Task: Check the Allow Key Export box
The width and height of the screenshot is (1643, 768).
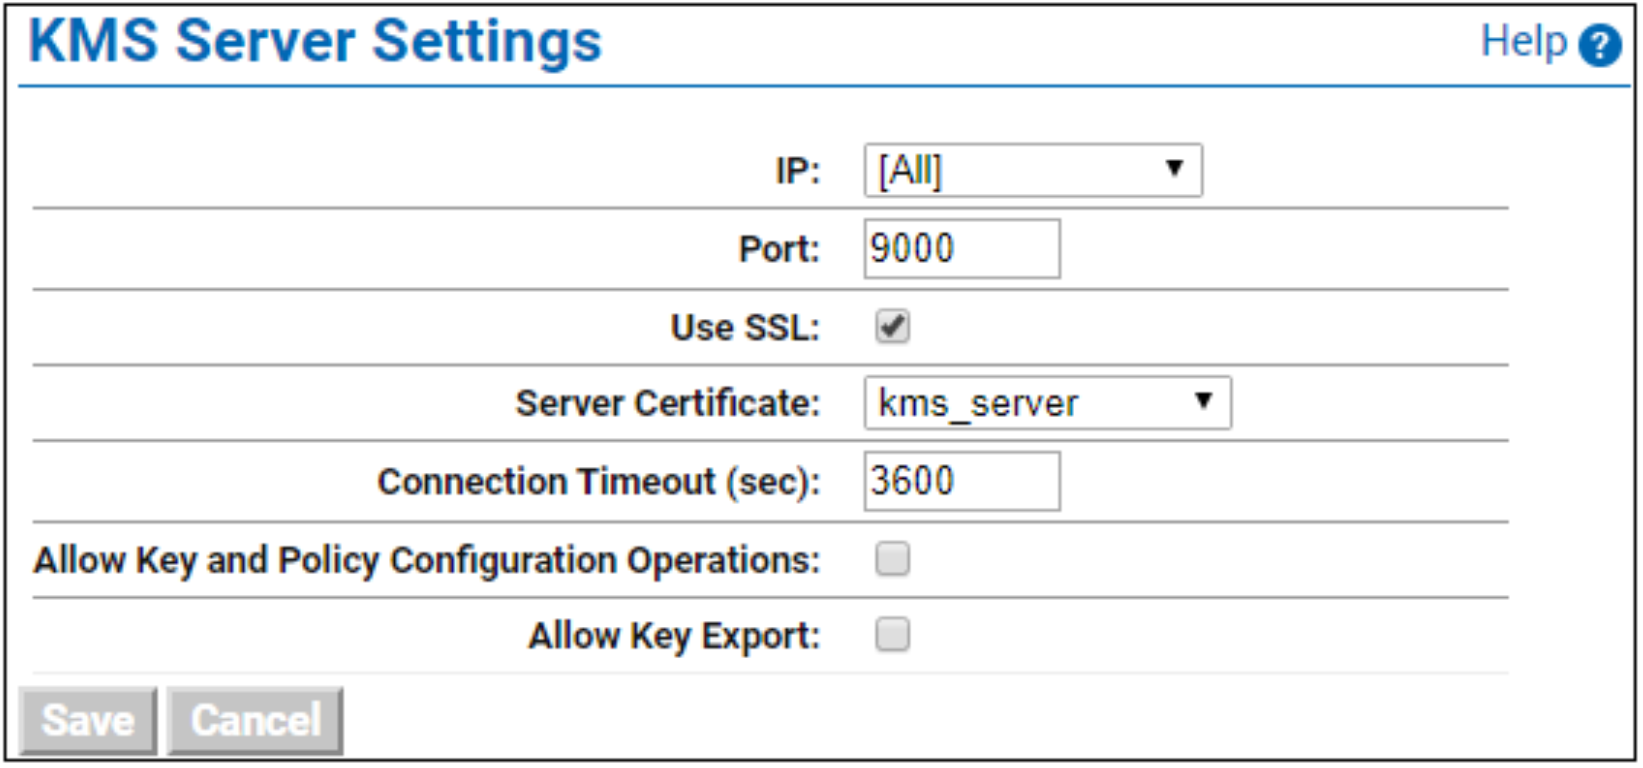Action: pos(892,635)
